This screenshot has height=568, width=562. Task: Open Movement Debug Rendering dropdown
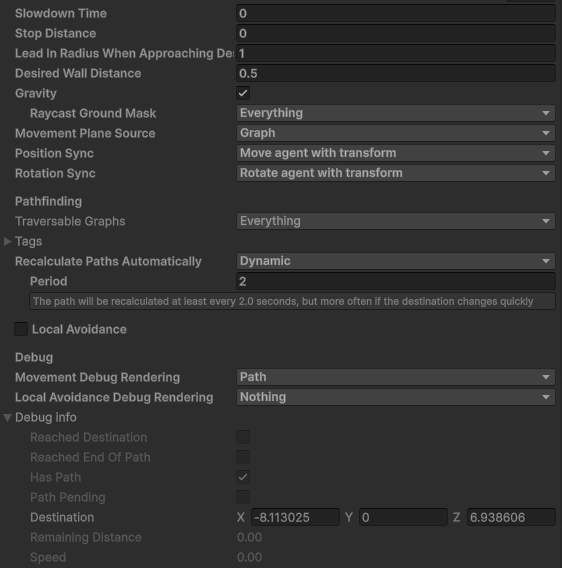click(x=396, y=377)
